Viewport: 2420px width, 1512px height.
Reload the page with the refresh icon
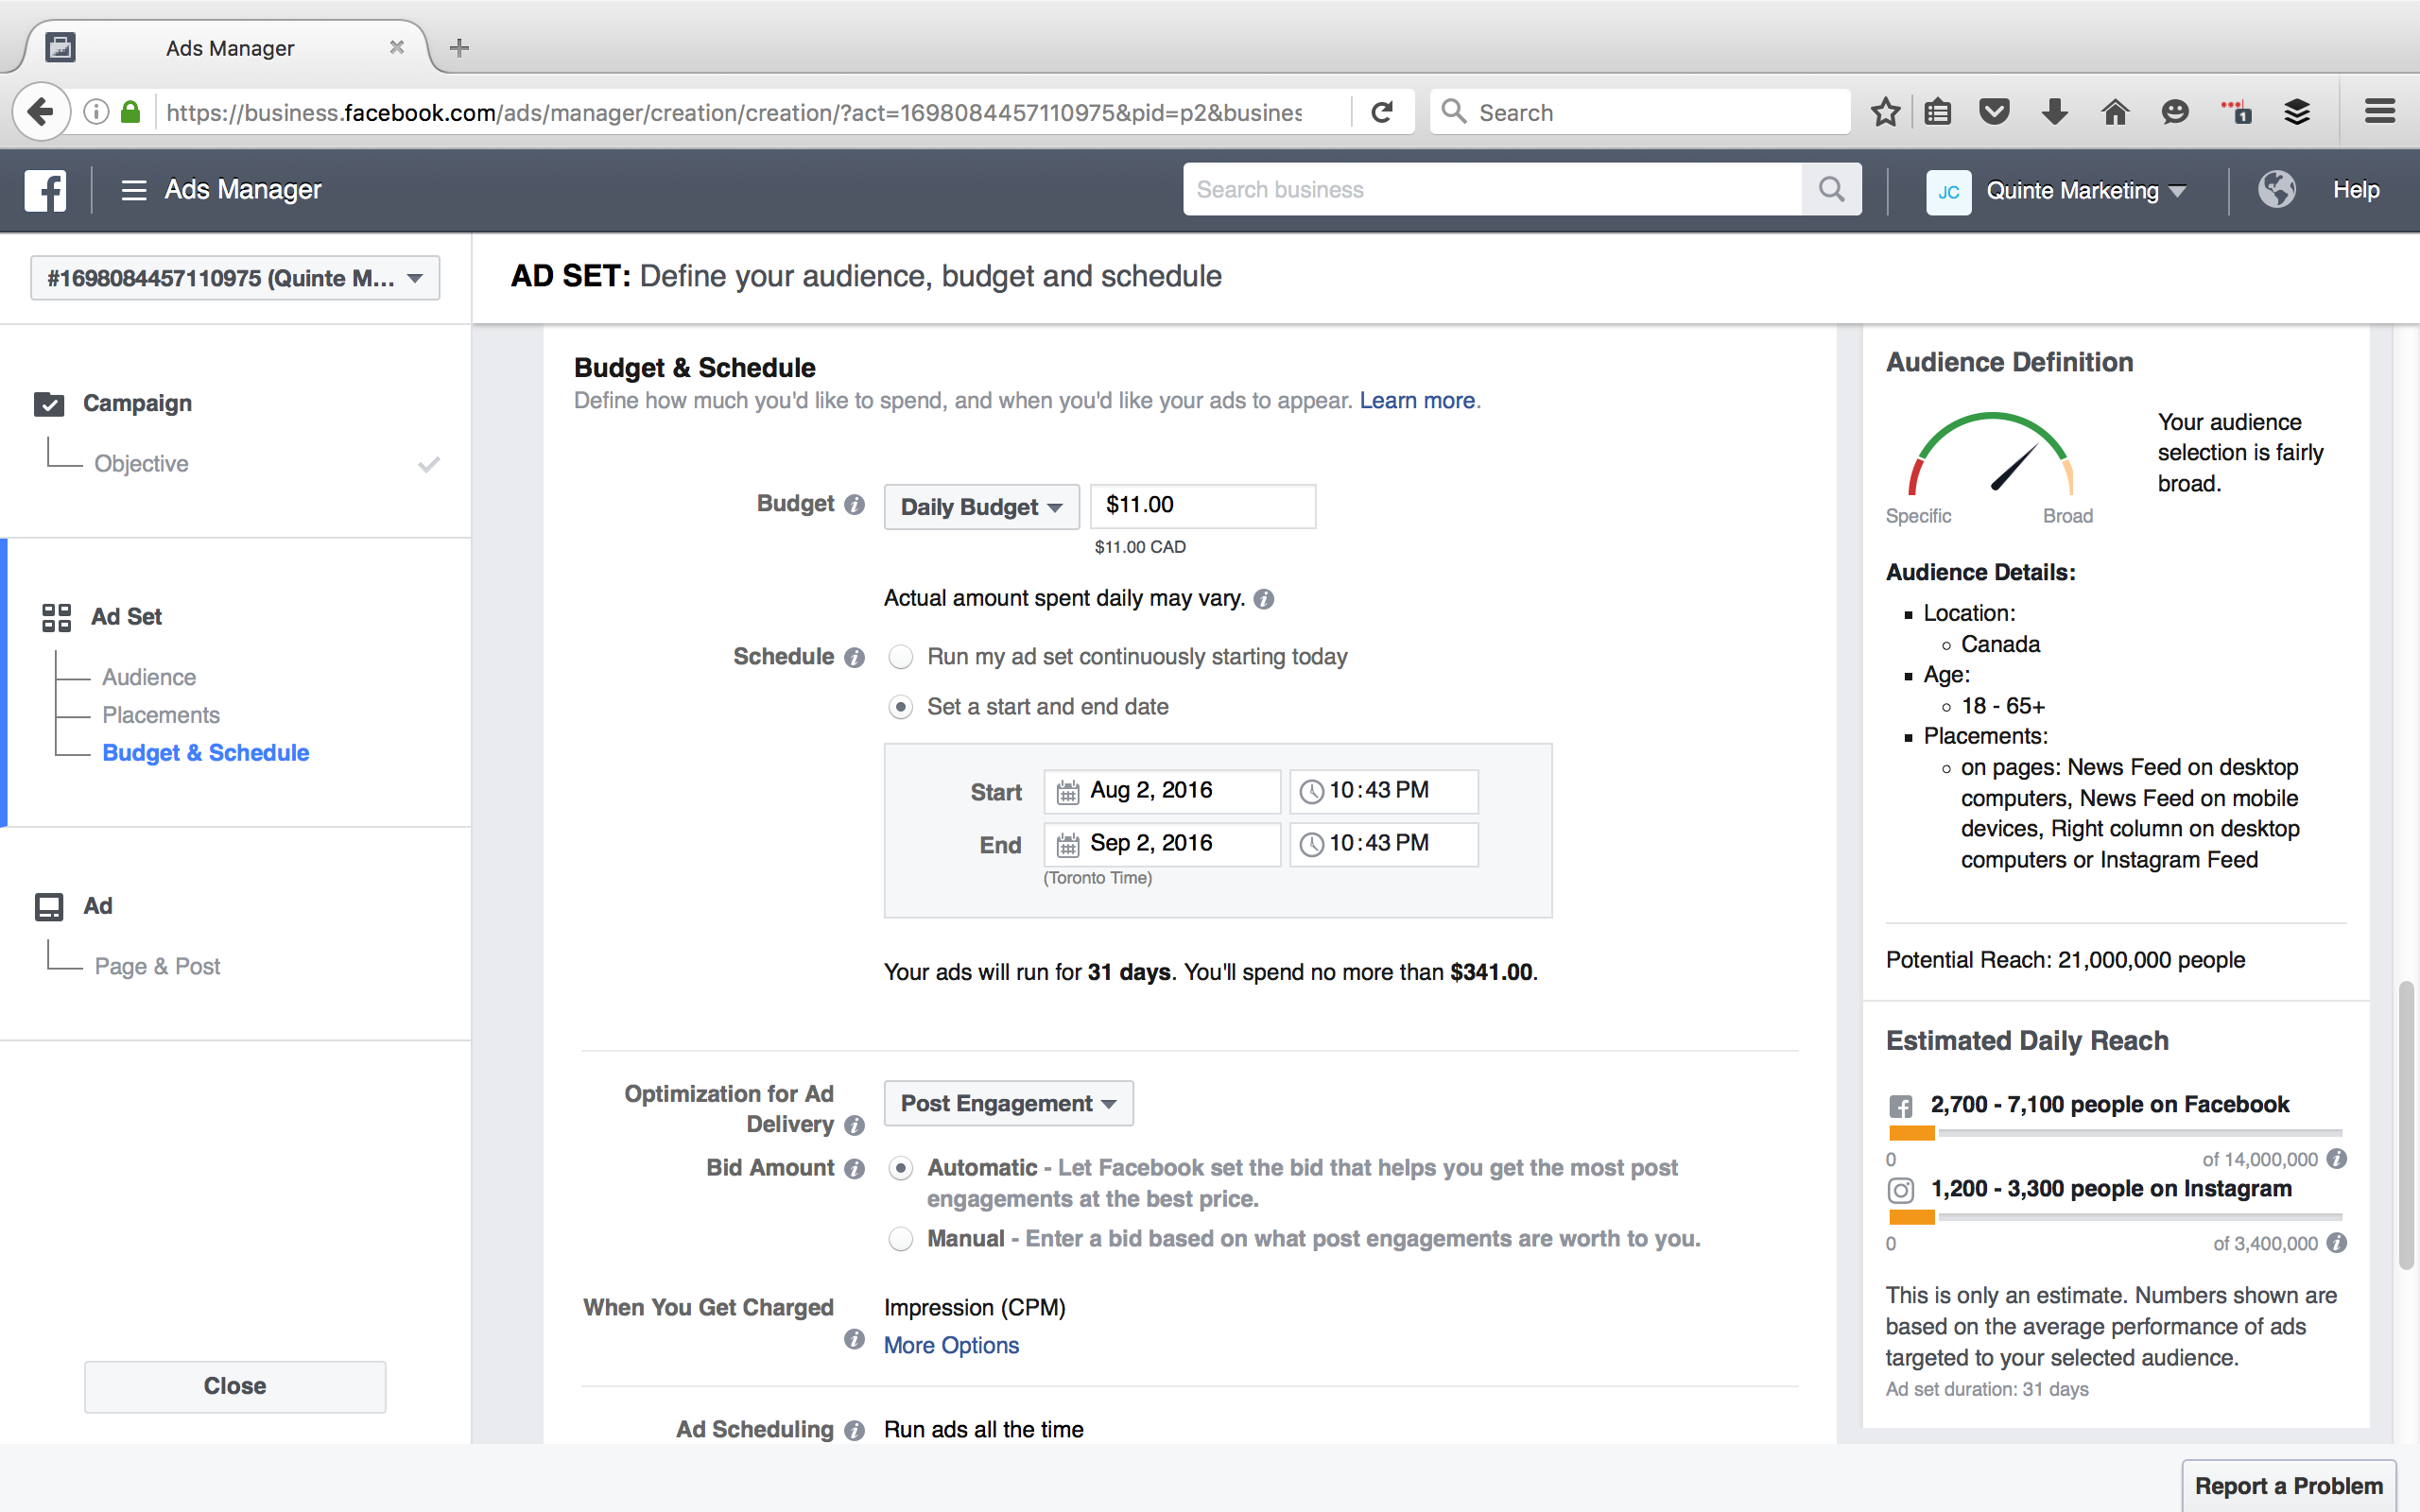[x=1382, y=112]
